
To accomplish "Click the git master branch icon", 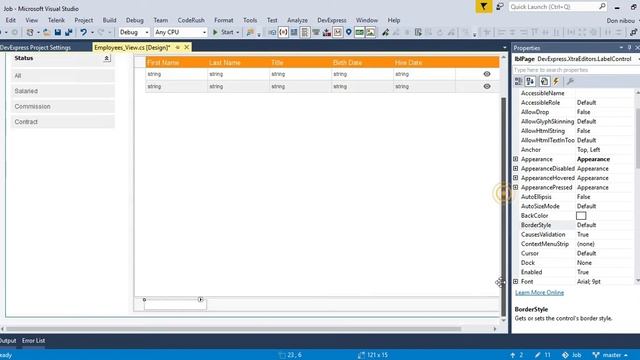I will coord(596,355).
